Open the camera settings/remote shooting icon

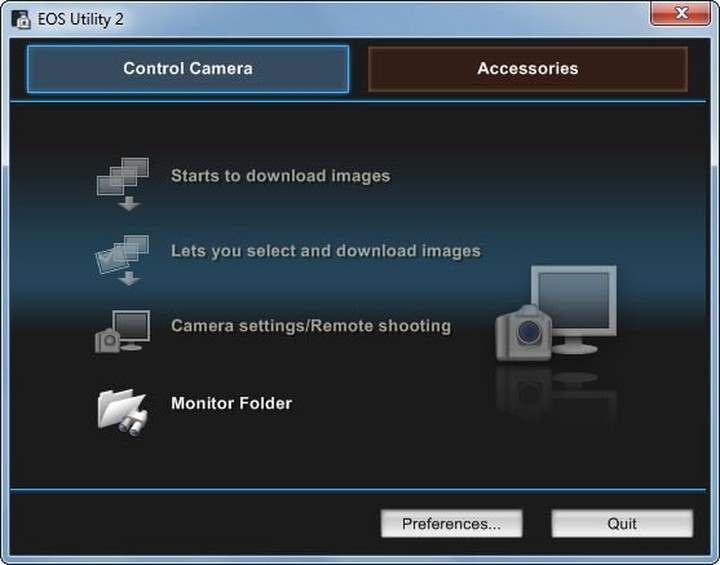(x=122, y=330)
